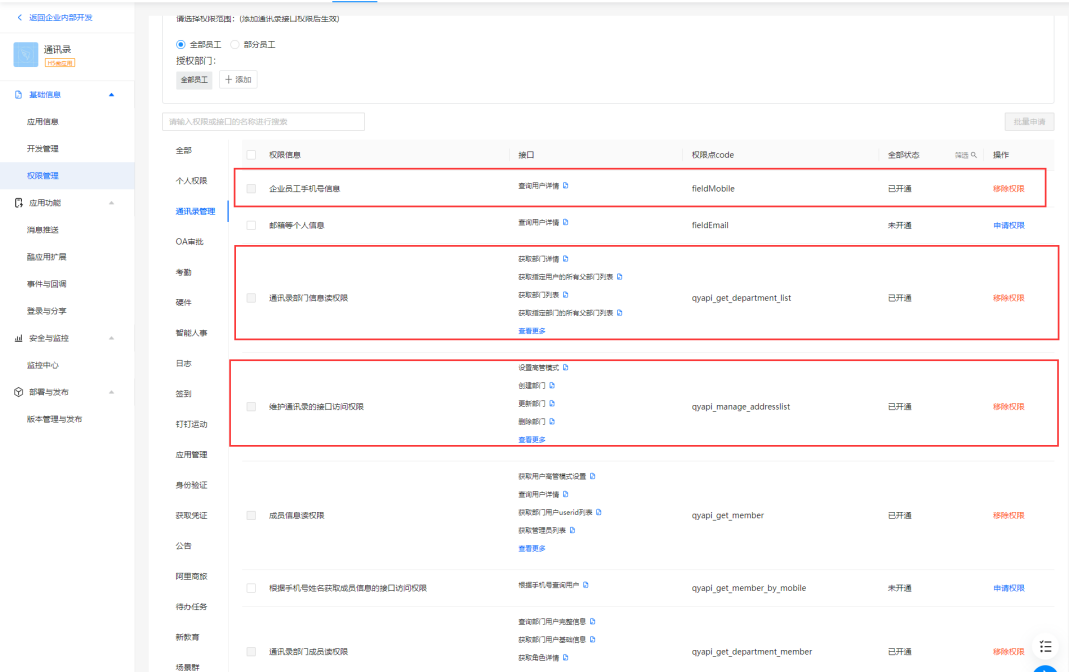The height and width of the screenshot is (672, 1069).
Task: Open the floating checklist icon at bottom right
Action: 1045,646
